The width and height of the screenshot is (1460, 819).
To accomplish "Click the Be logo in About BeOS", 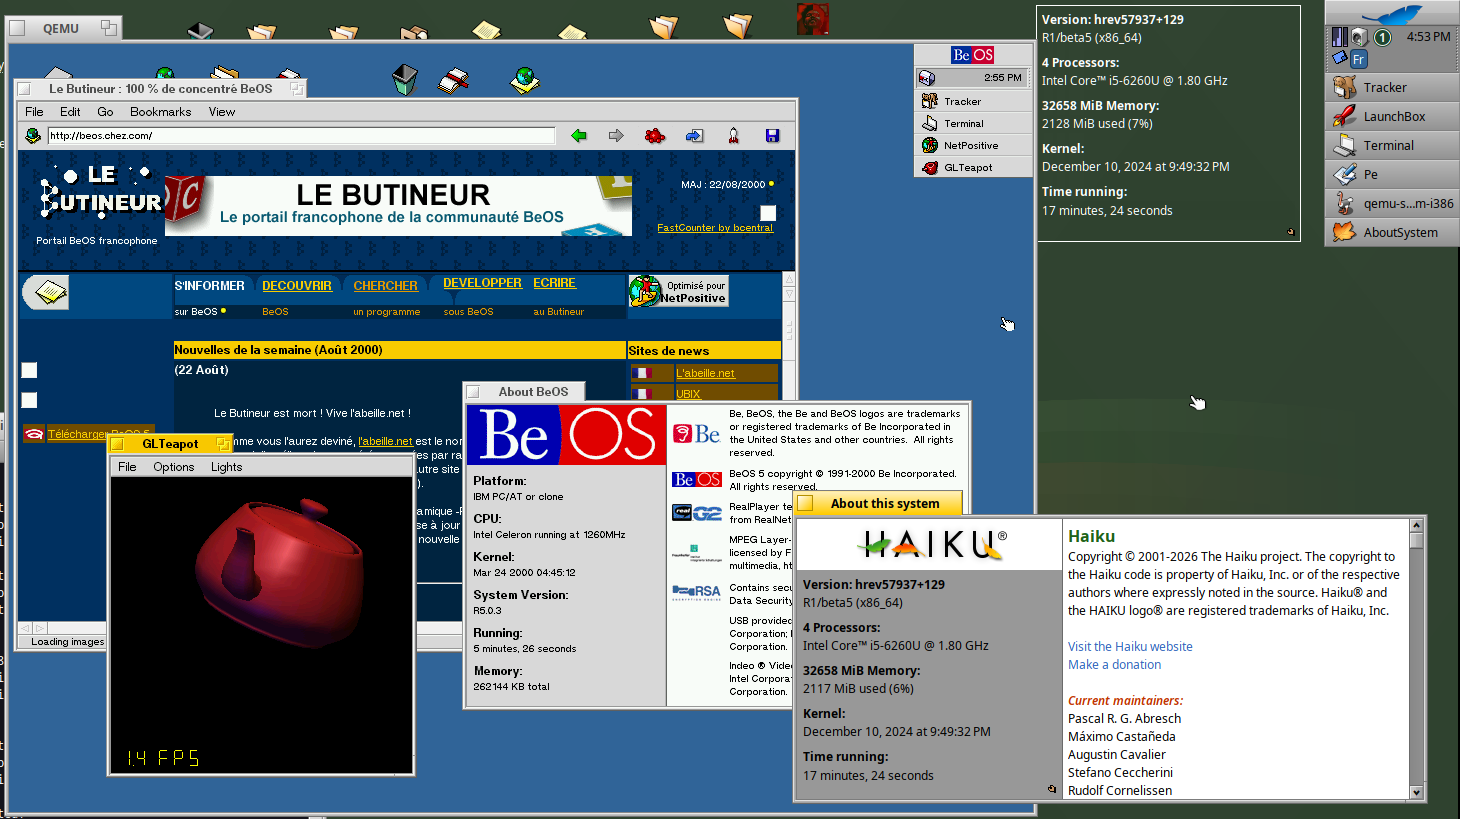I will [696, 434].
